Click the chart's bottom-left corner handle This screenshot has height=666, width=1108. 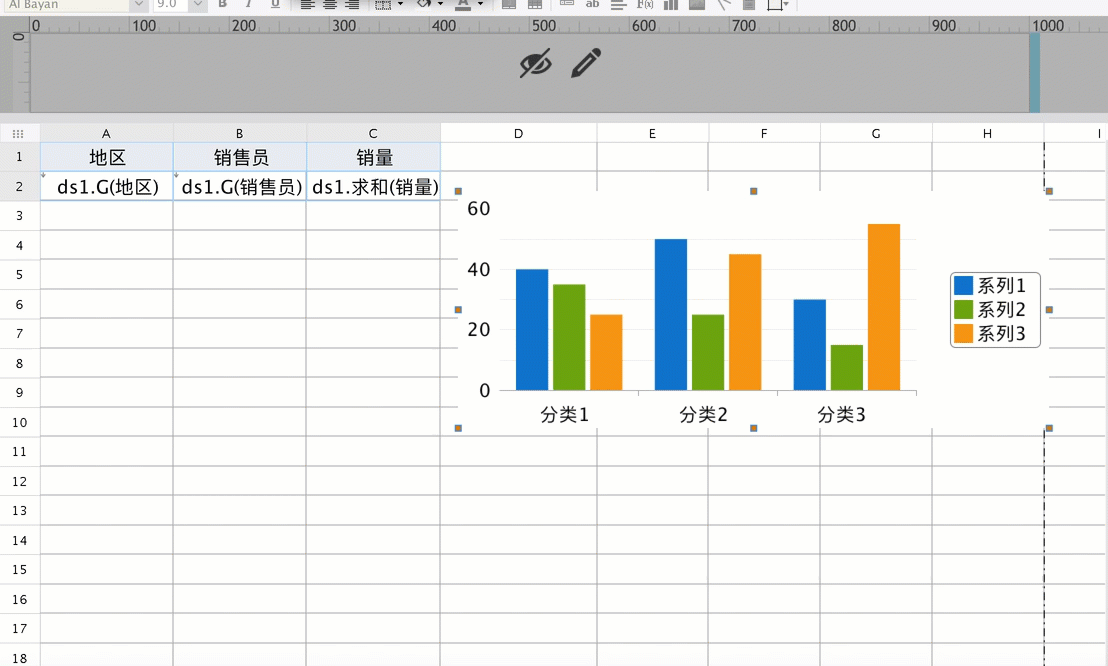click(x=458, y=428)
